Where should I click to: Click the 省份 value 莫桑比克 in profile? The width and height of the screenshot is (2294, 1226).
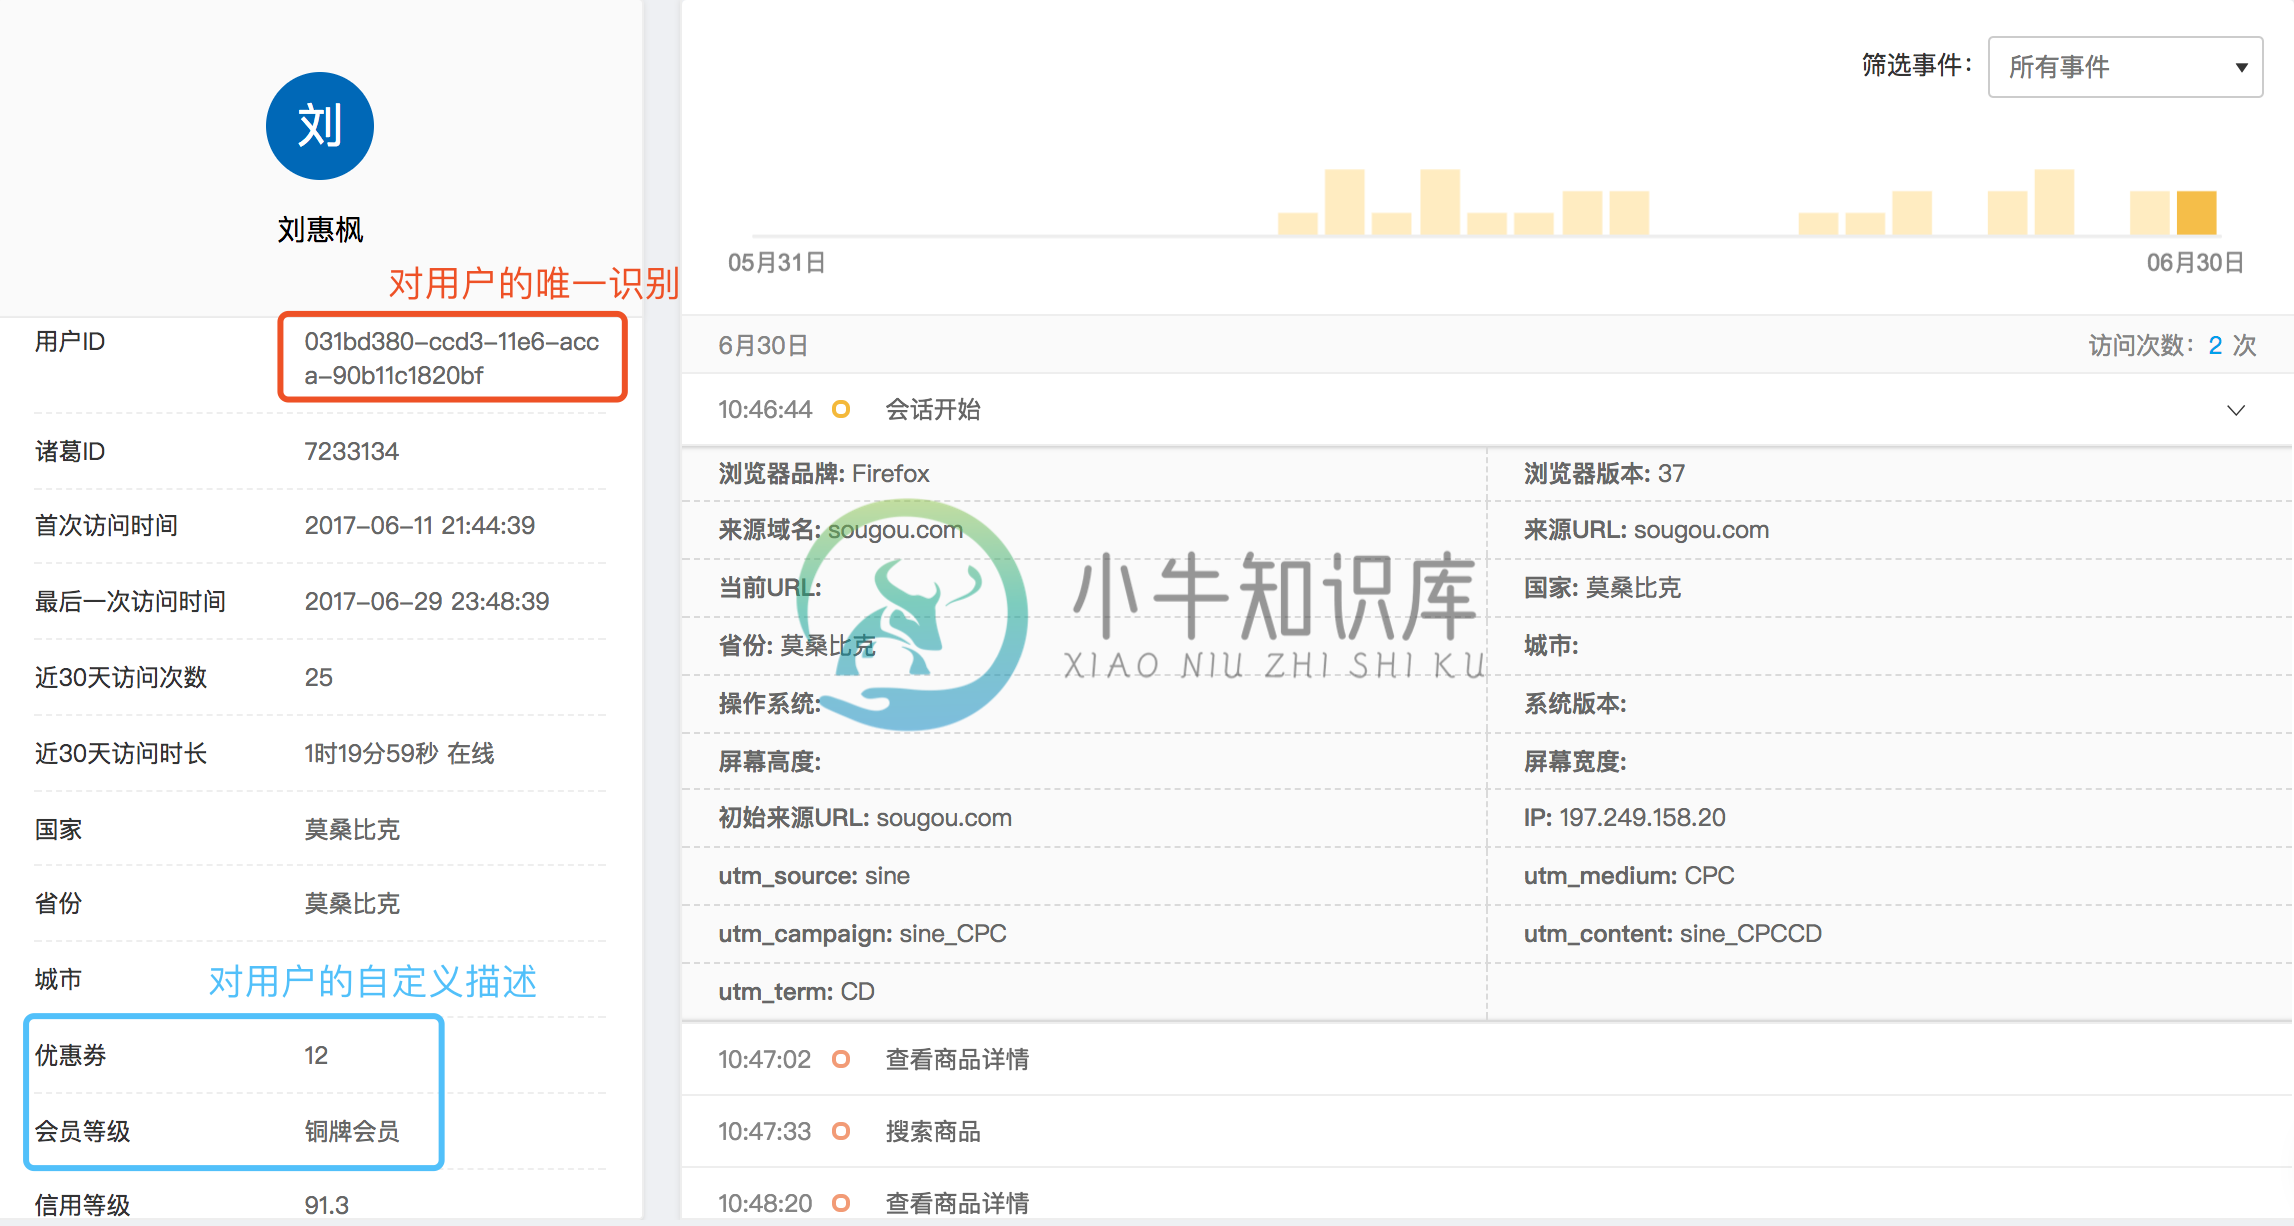[352, 903]
